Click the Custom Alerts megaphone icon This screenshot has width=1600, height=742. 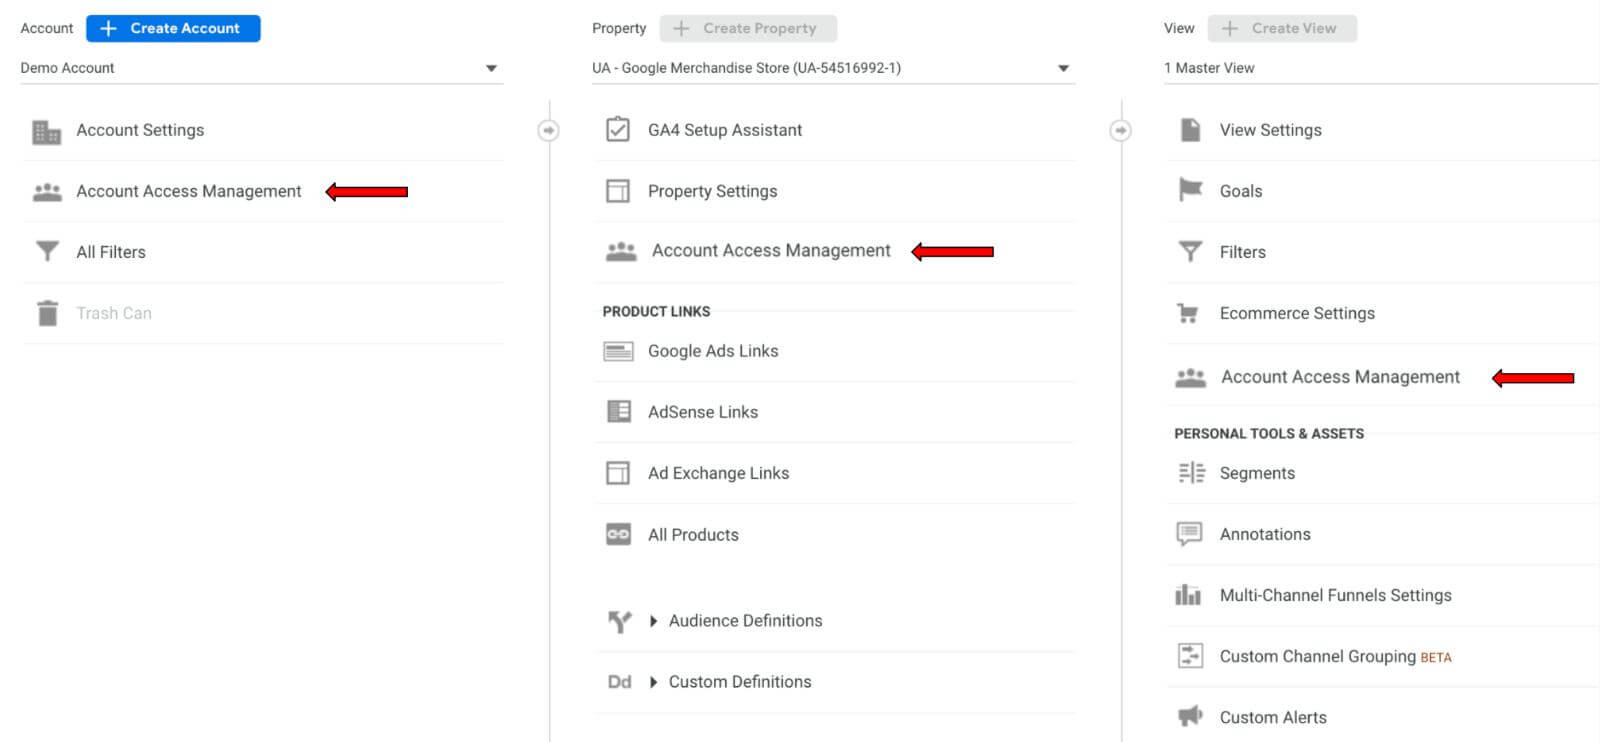(x=1189, y=716)
